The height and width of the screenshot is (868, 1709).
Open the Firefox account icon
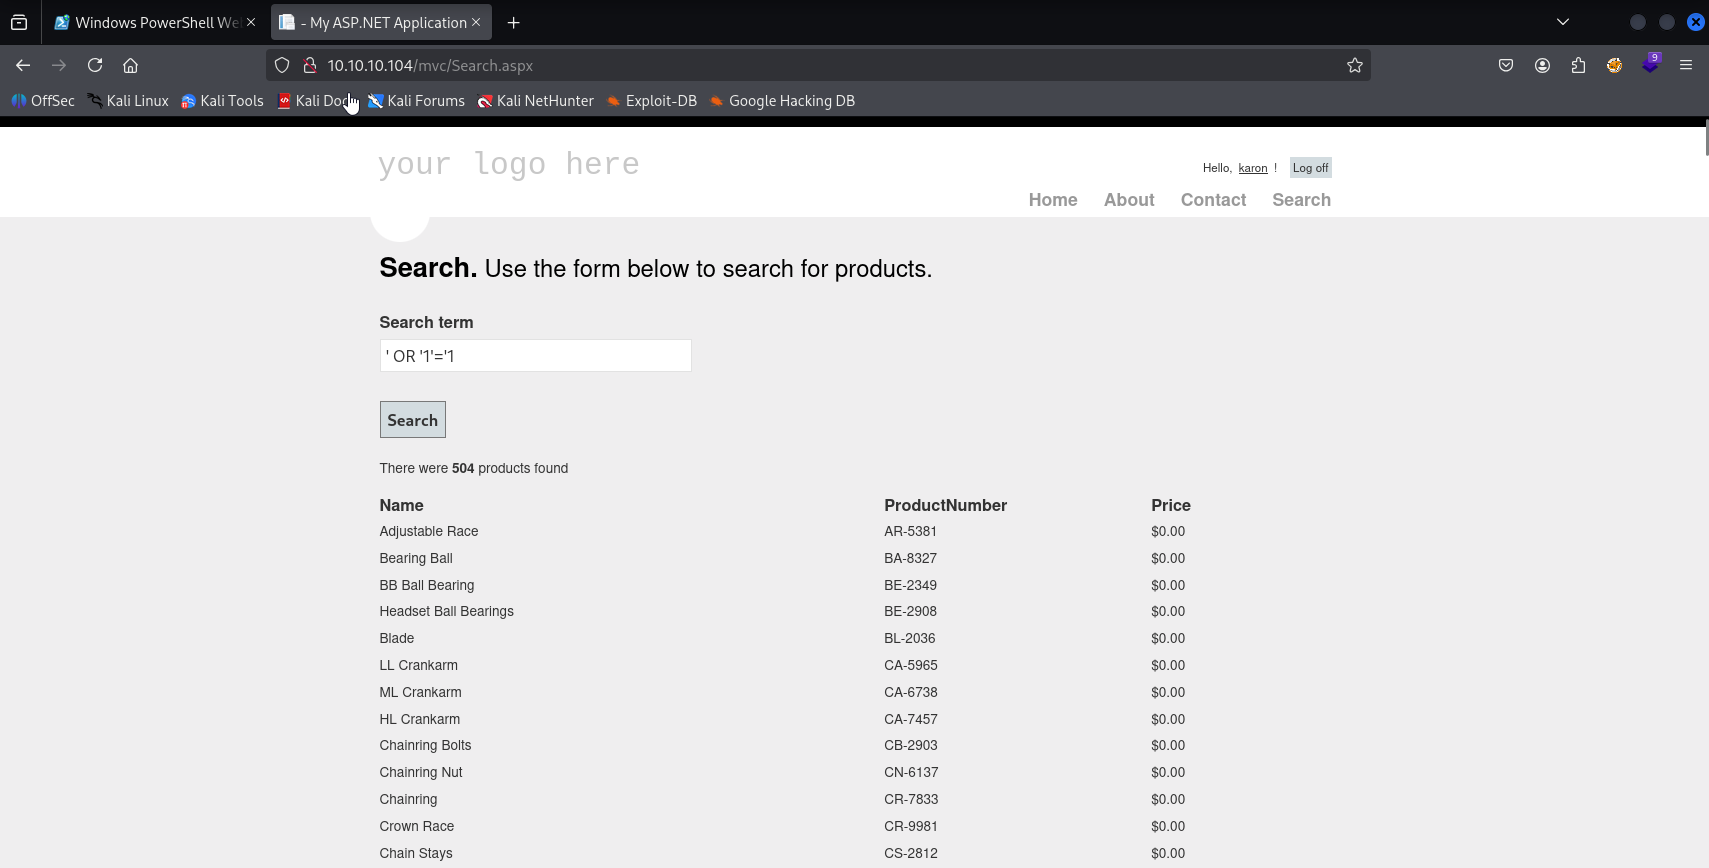pos(1542,65)
